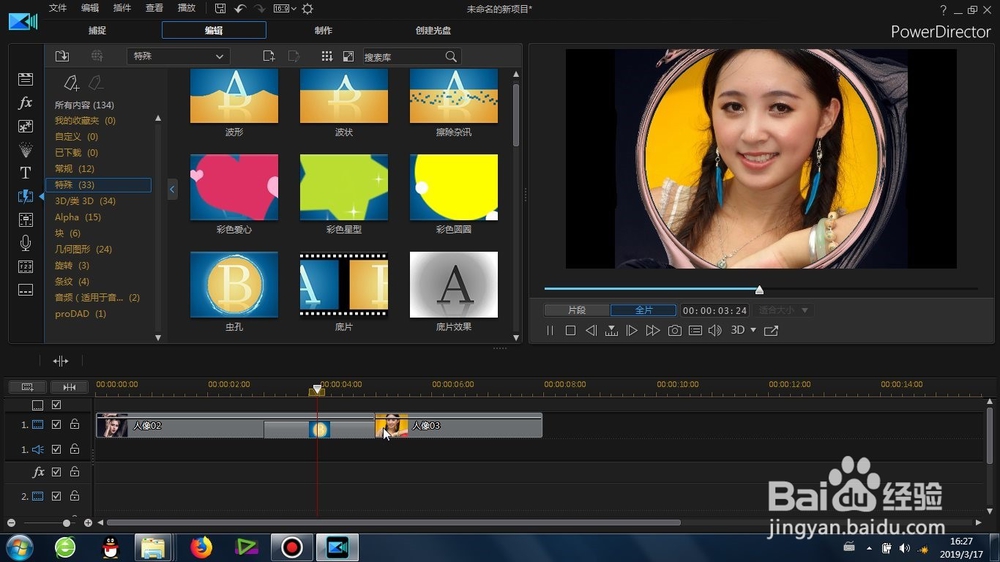The height and width of the screenshot is (562, 1000).
Task: Select the 3D/类 3D (34) category
Action: (85, 201)
